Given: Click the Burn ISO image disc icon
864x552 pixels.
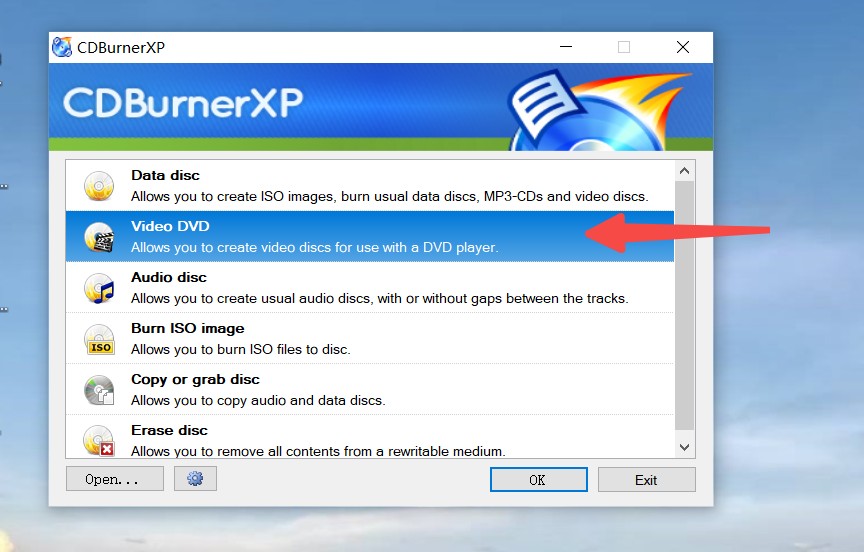Looking at the screenshot, I should (x=99, y=339).
